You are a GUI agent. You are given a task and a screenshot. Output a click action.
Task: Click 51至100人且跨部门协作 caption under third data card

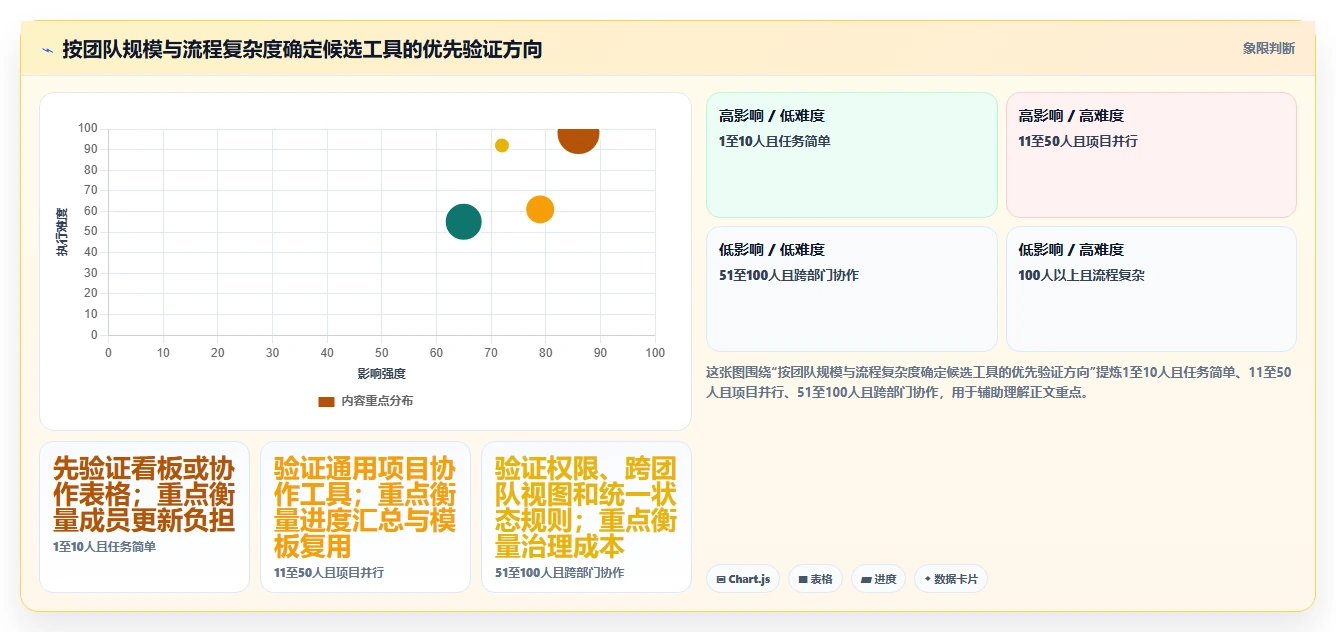559,573
